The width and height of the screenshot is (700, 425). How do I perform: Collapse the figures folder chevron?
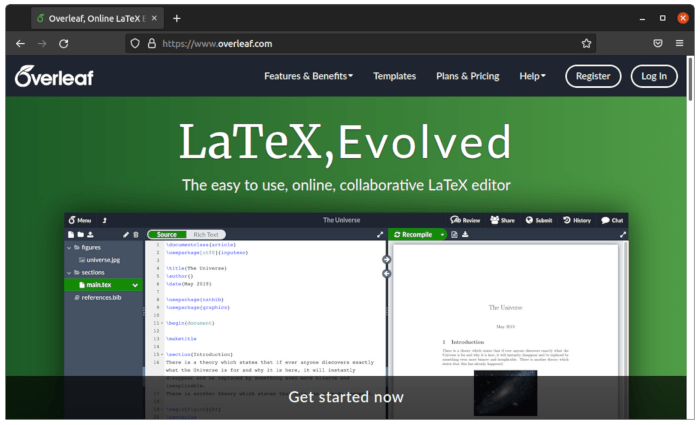coord(69,248)
